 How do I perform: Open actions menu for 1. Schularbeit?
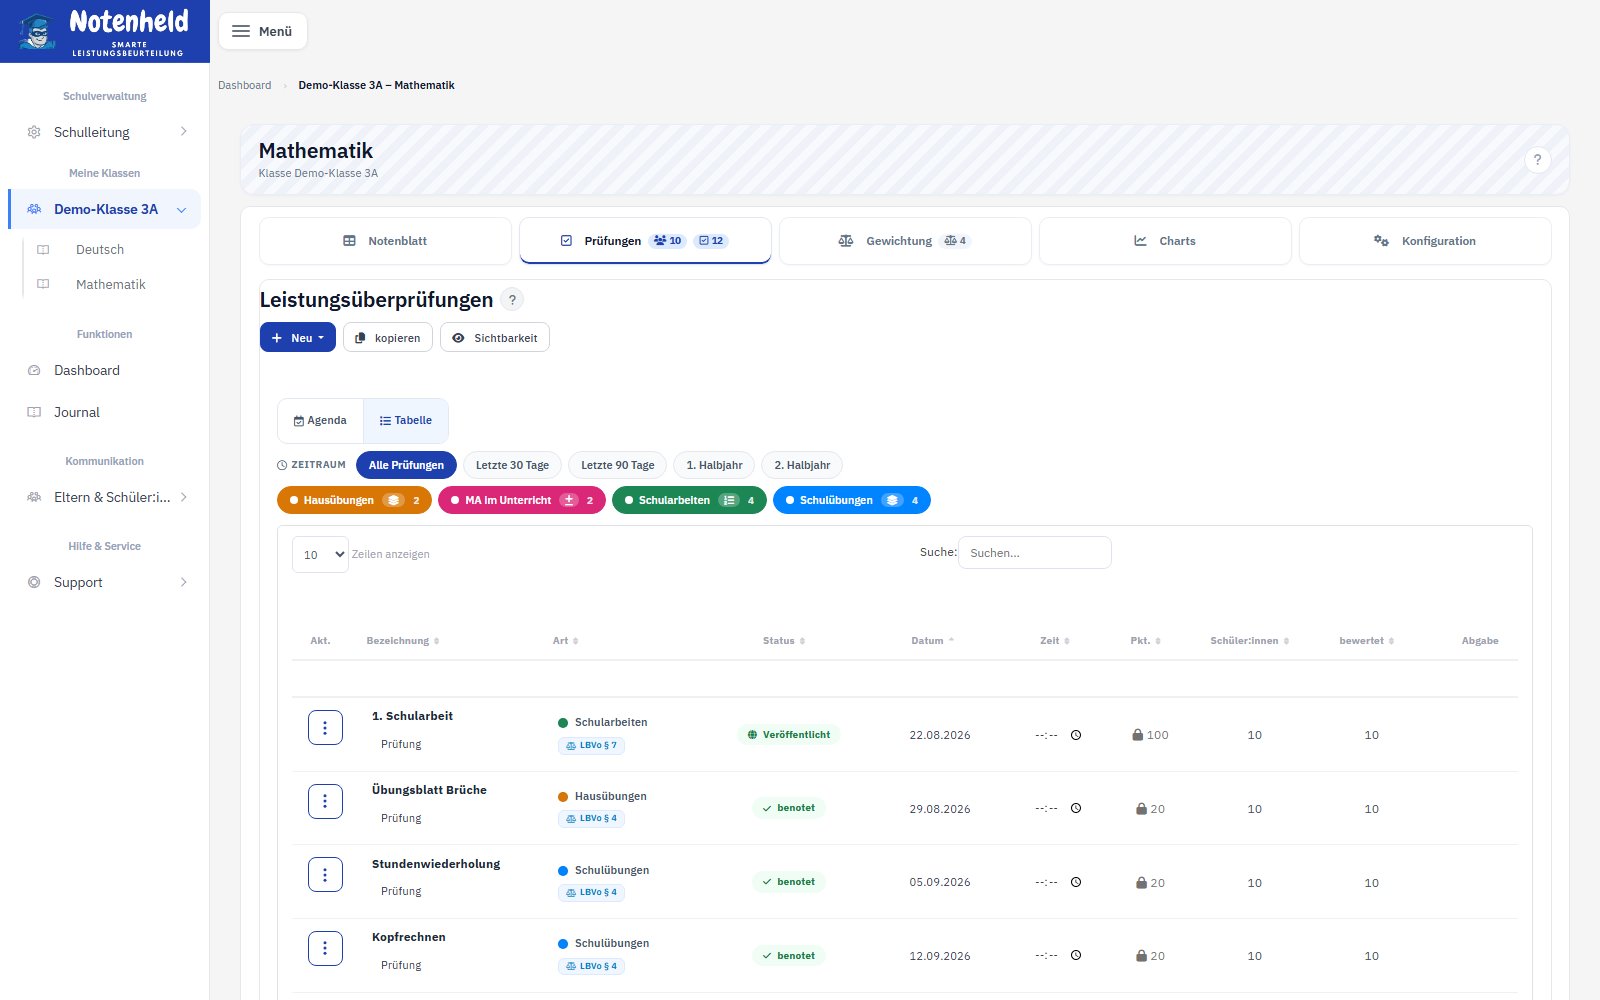tap(325, 727)
